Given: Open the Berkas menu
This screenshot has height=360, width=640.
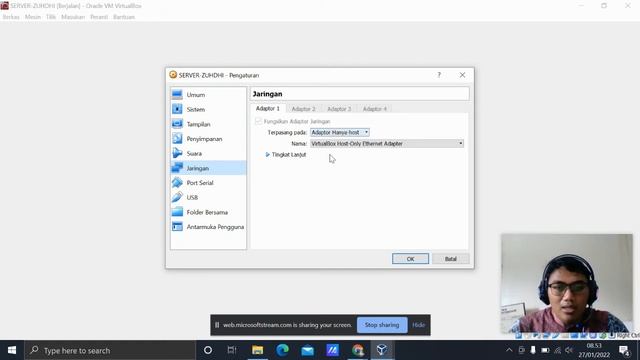Looking at the screenshot, I should coord(11,17).
